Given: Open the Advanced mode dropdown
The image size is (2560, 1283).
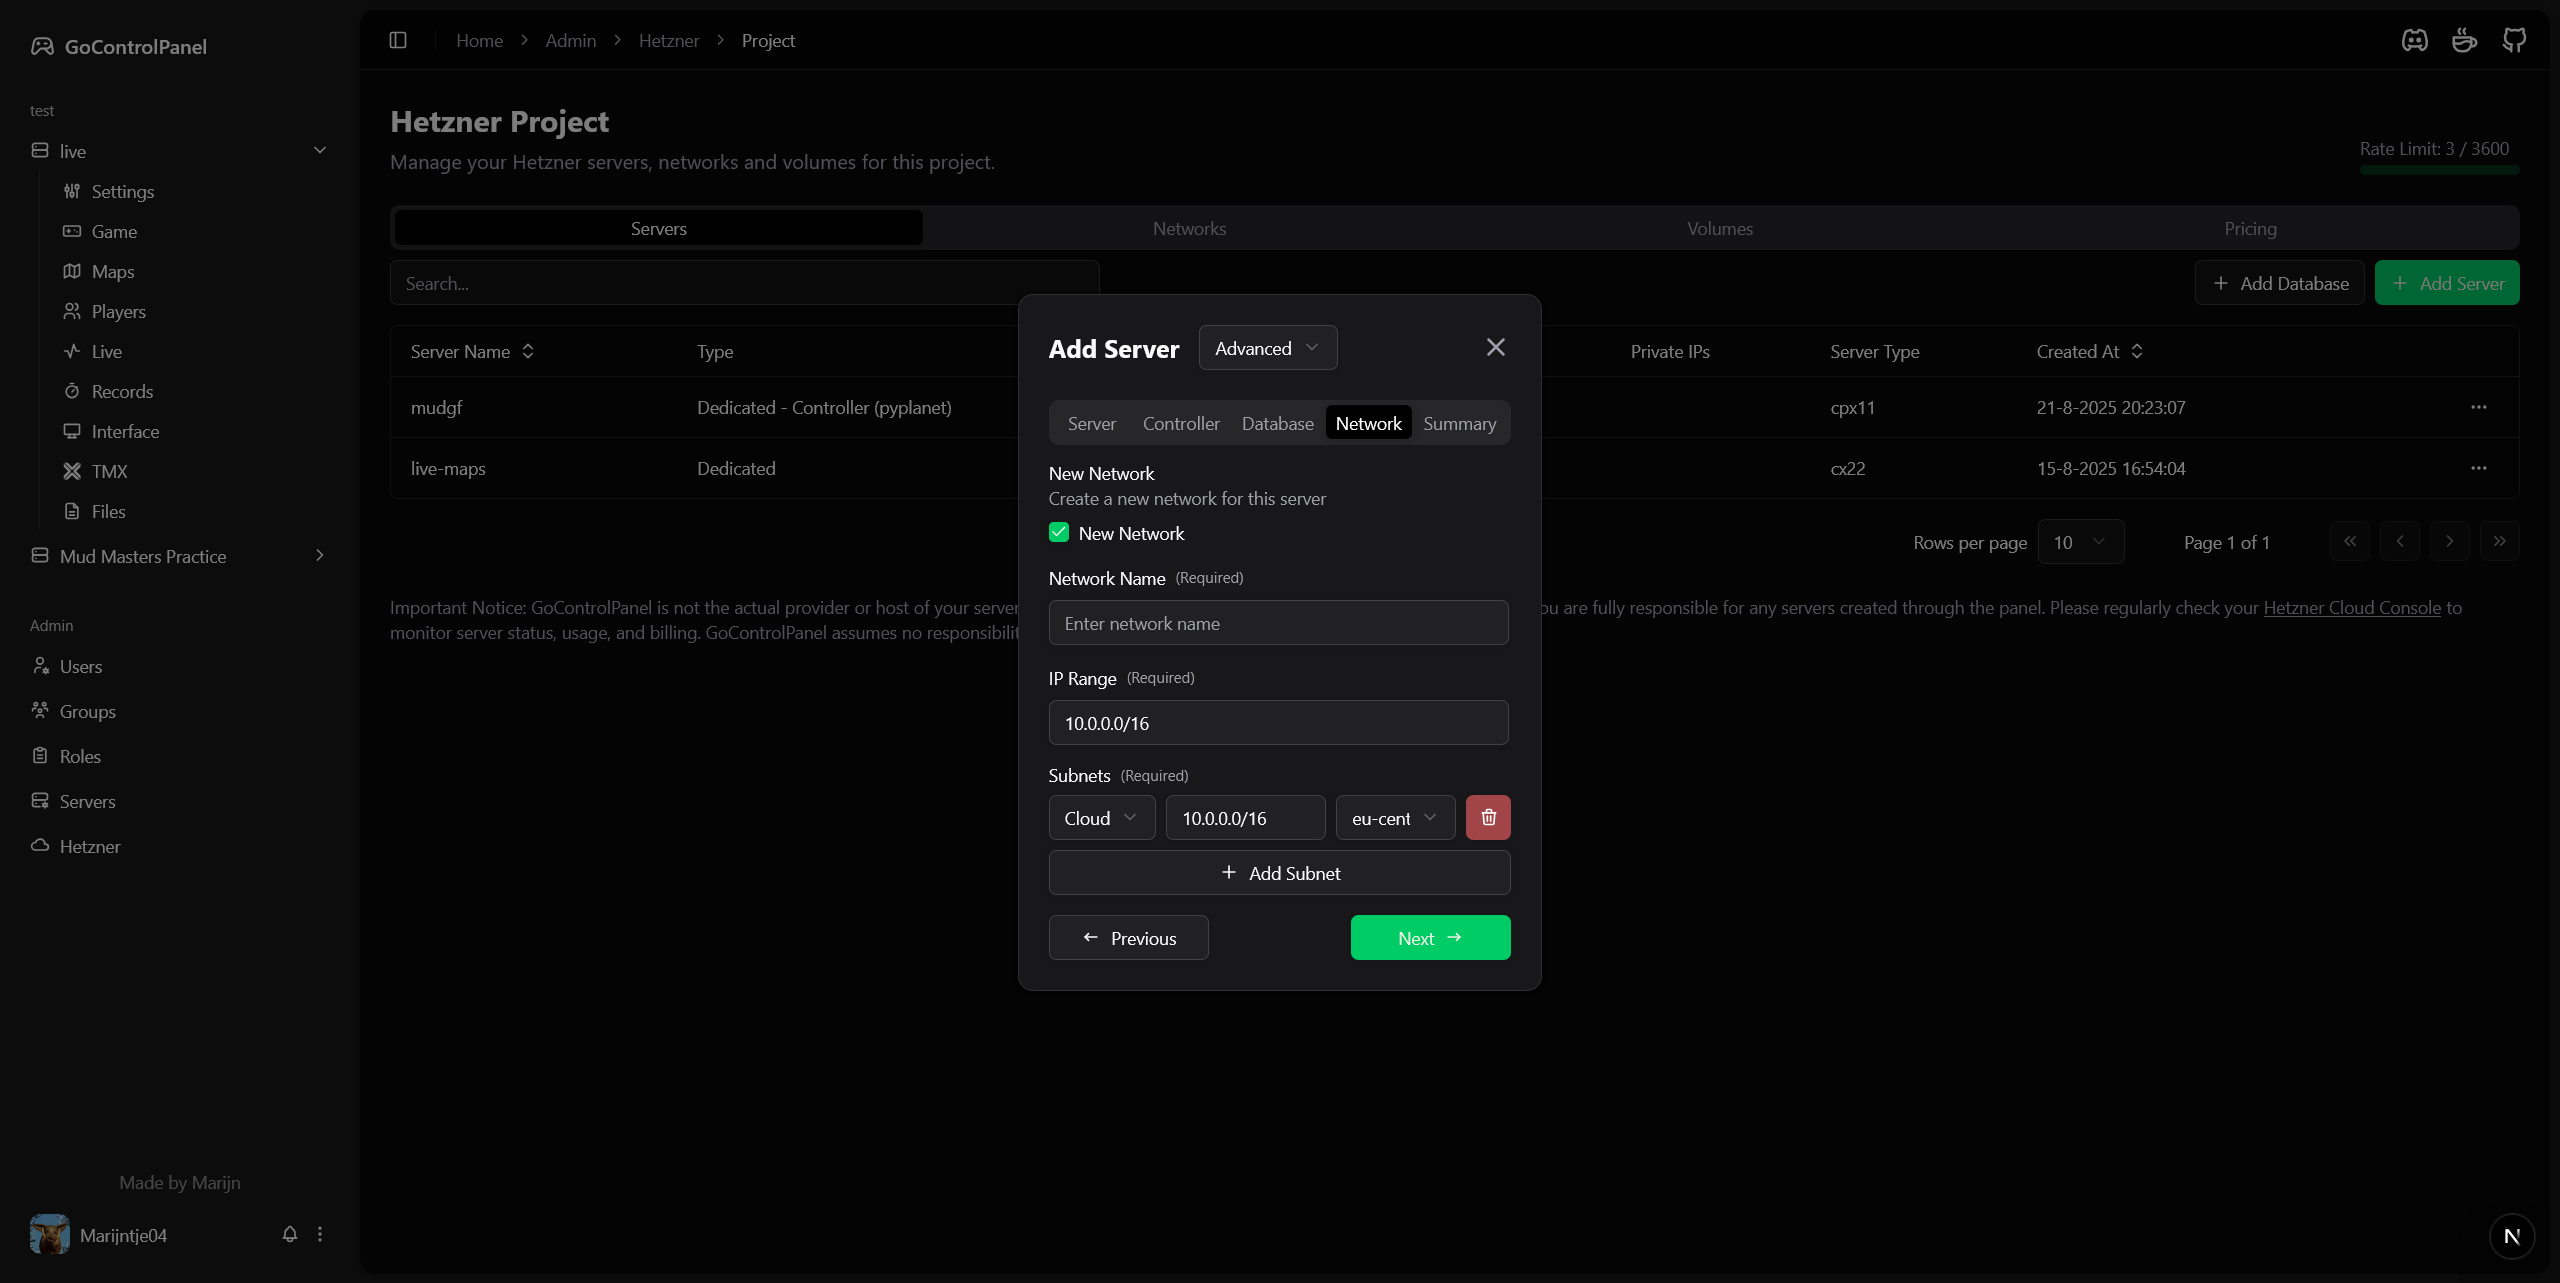Looking at the screenshot, I should pos(1267,348).
